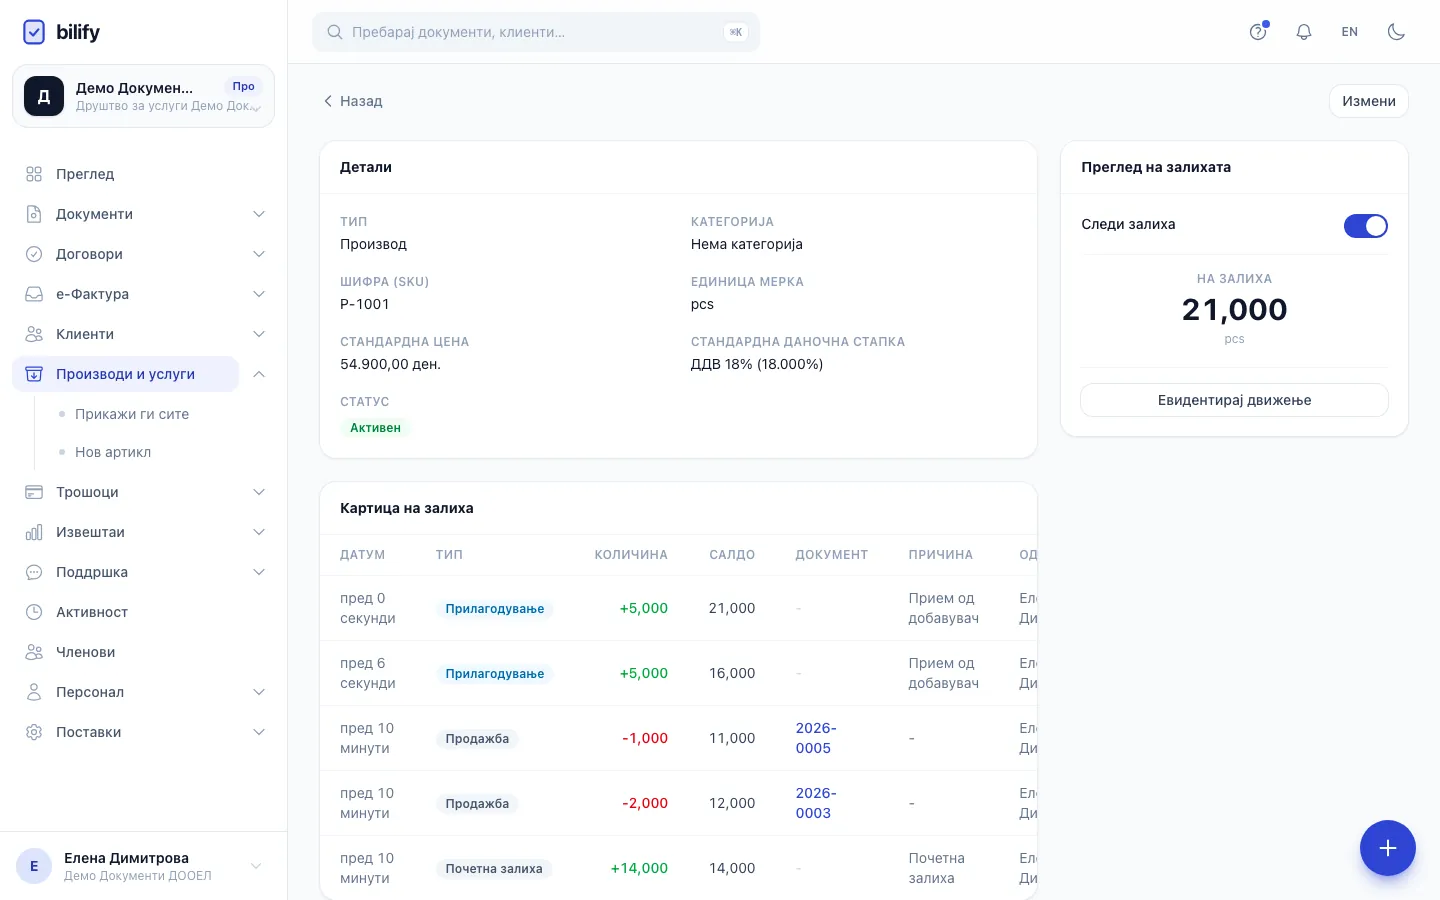This screenshot has width=1440, height=900.
Task: Open the help question-mark icon
Action: click(1258, 32)
